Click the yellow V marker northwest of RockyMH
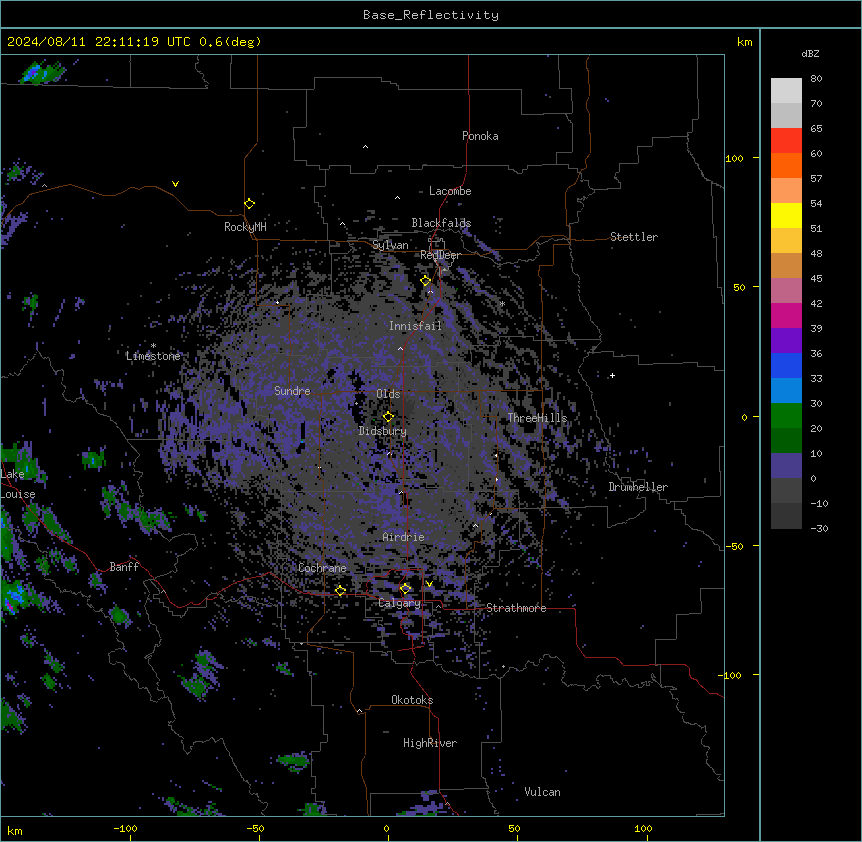Image resolution: width=862 pixels, height=842 pixels. point(175,184)
